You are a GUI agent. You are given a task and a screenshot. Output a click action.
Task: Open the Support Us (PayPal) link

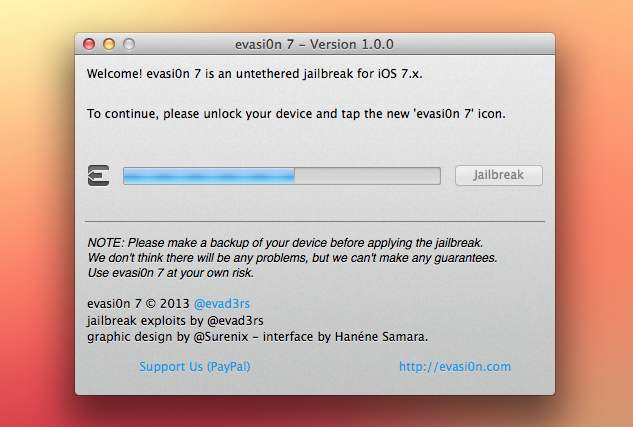pyautogui.click(x=195, y=366)
